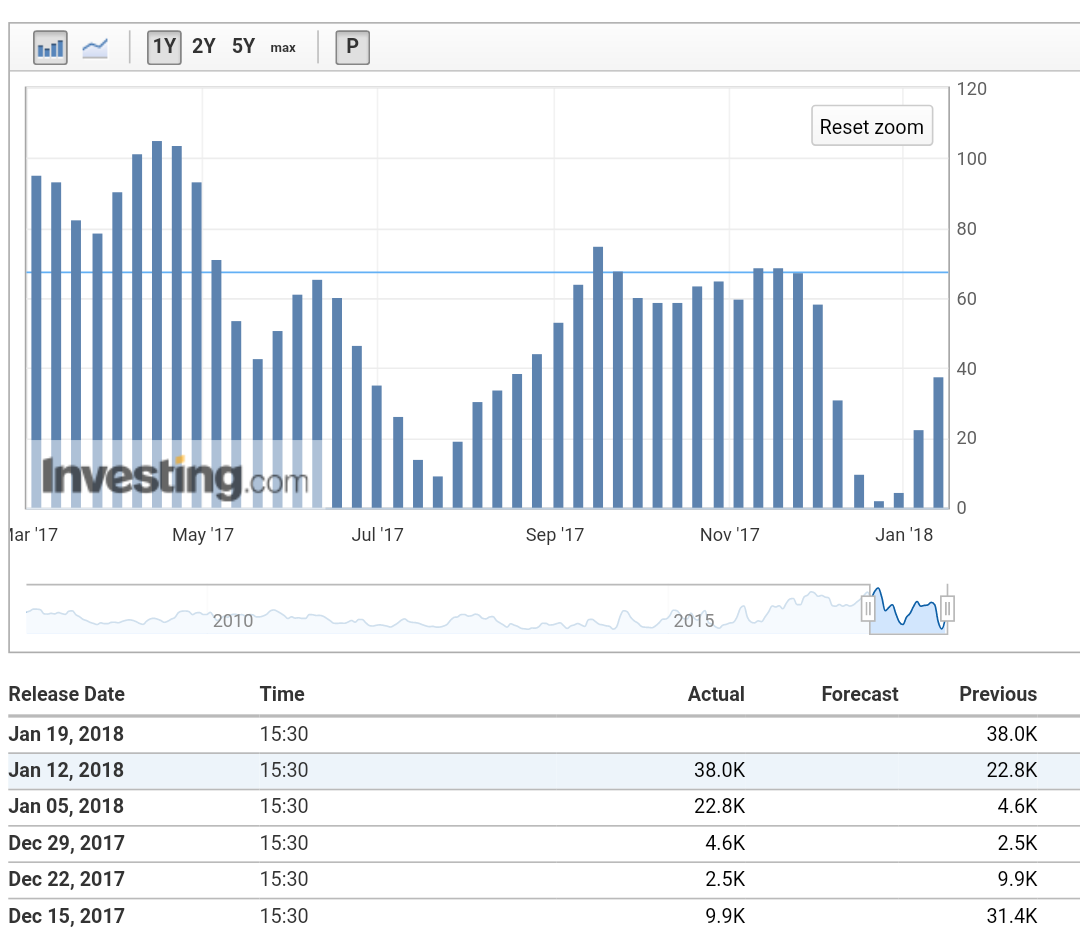Click the chart type icon group
This screenshot has height=952, width=1080.
72,47
